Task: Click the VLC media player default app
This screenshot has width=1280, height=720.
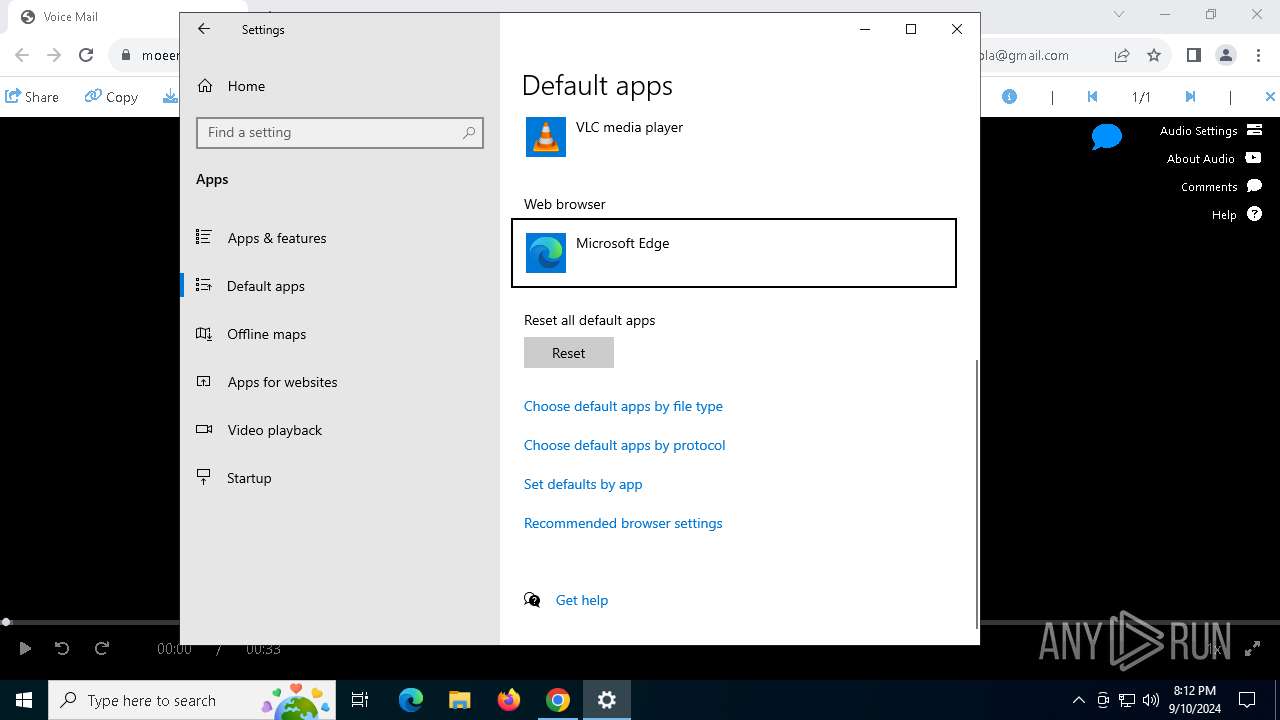Action: click(x=734, y=137)
